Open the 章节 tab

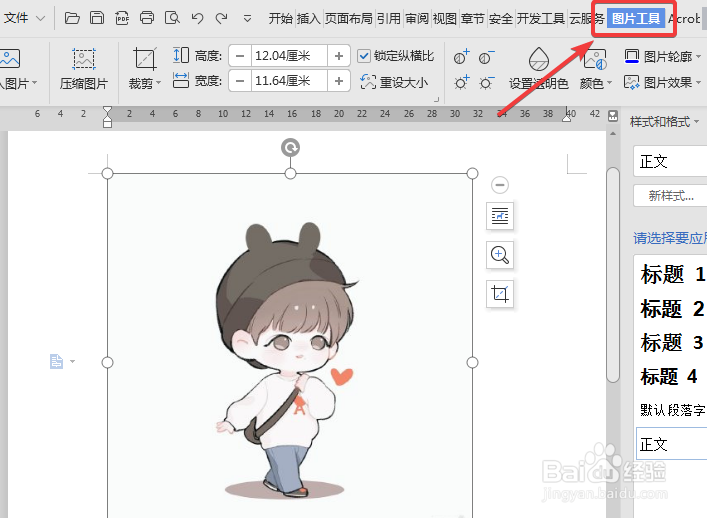pos(473,18)
